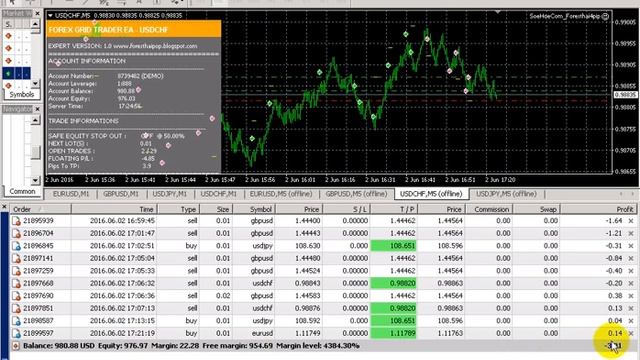
Task: Click the order icon for ticket 21896845
Action: click(x=16, y=246)
